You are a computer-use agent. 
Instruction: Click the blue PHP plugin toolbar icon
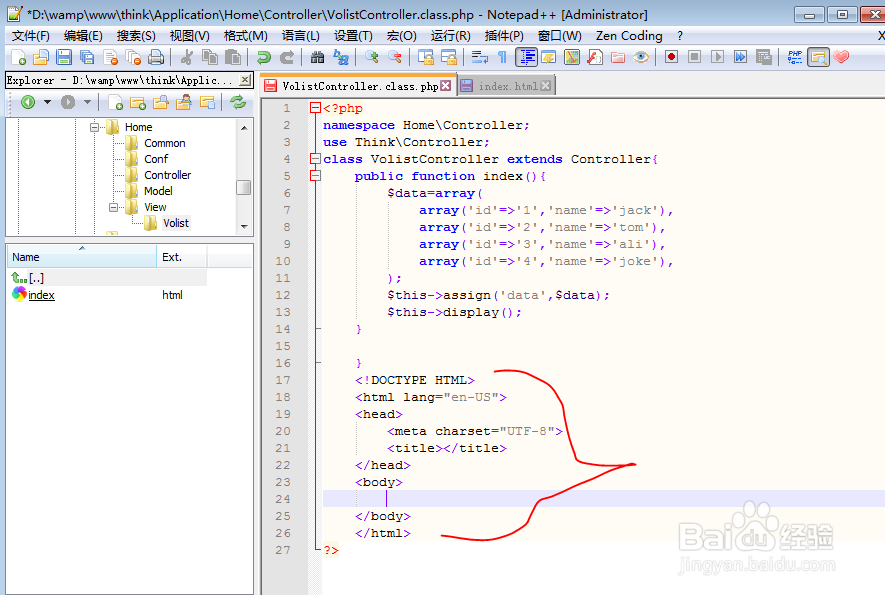(x=795, y=57)
